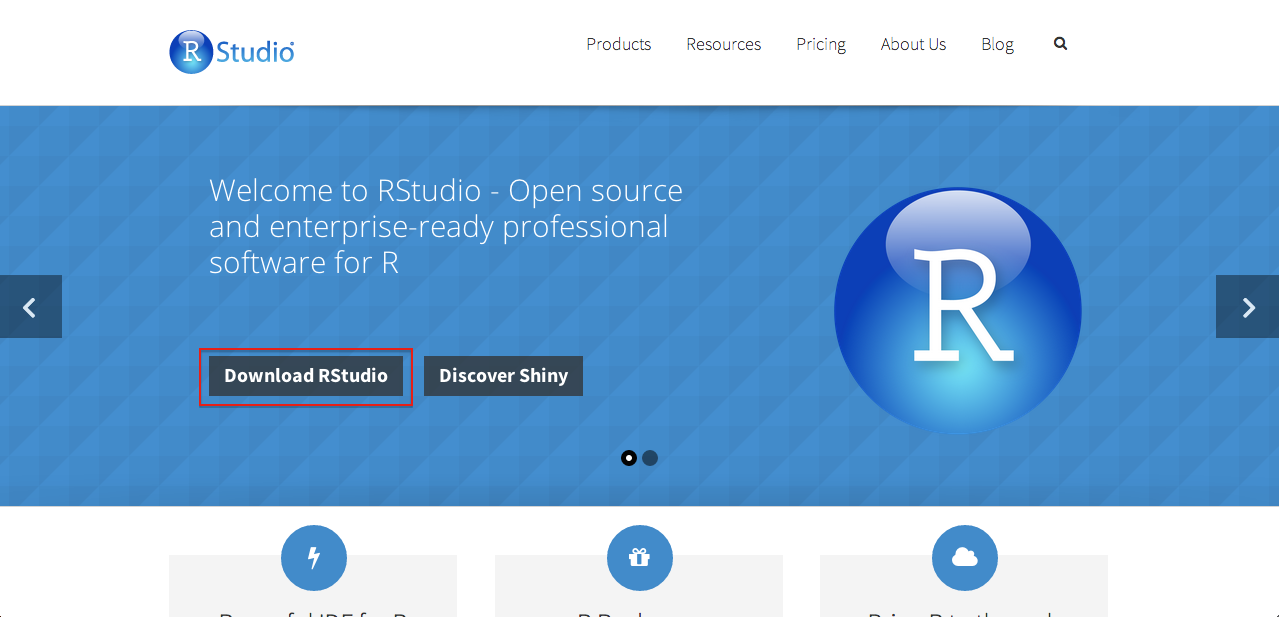Open the Resources menu
Screen dimensions: 1279x617
click(724, 44)
